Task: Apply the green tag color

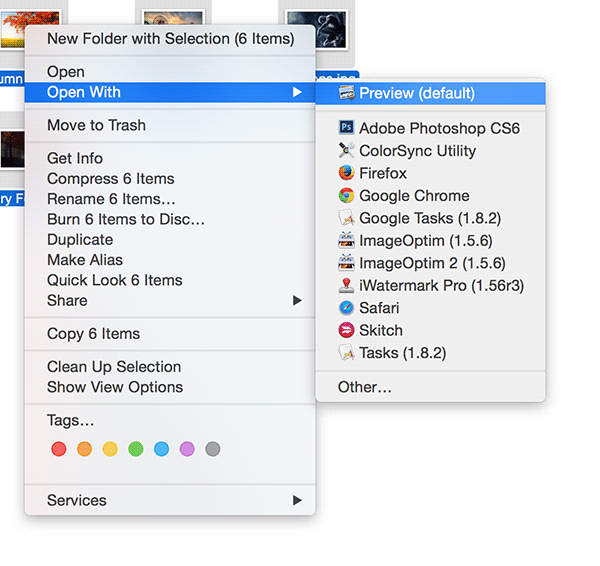Action: 136,449
